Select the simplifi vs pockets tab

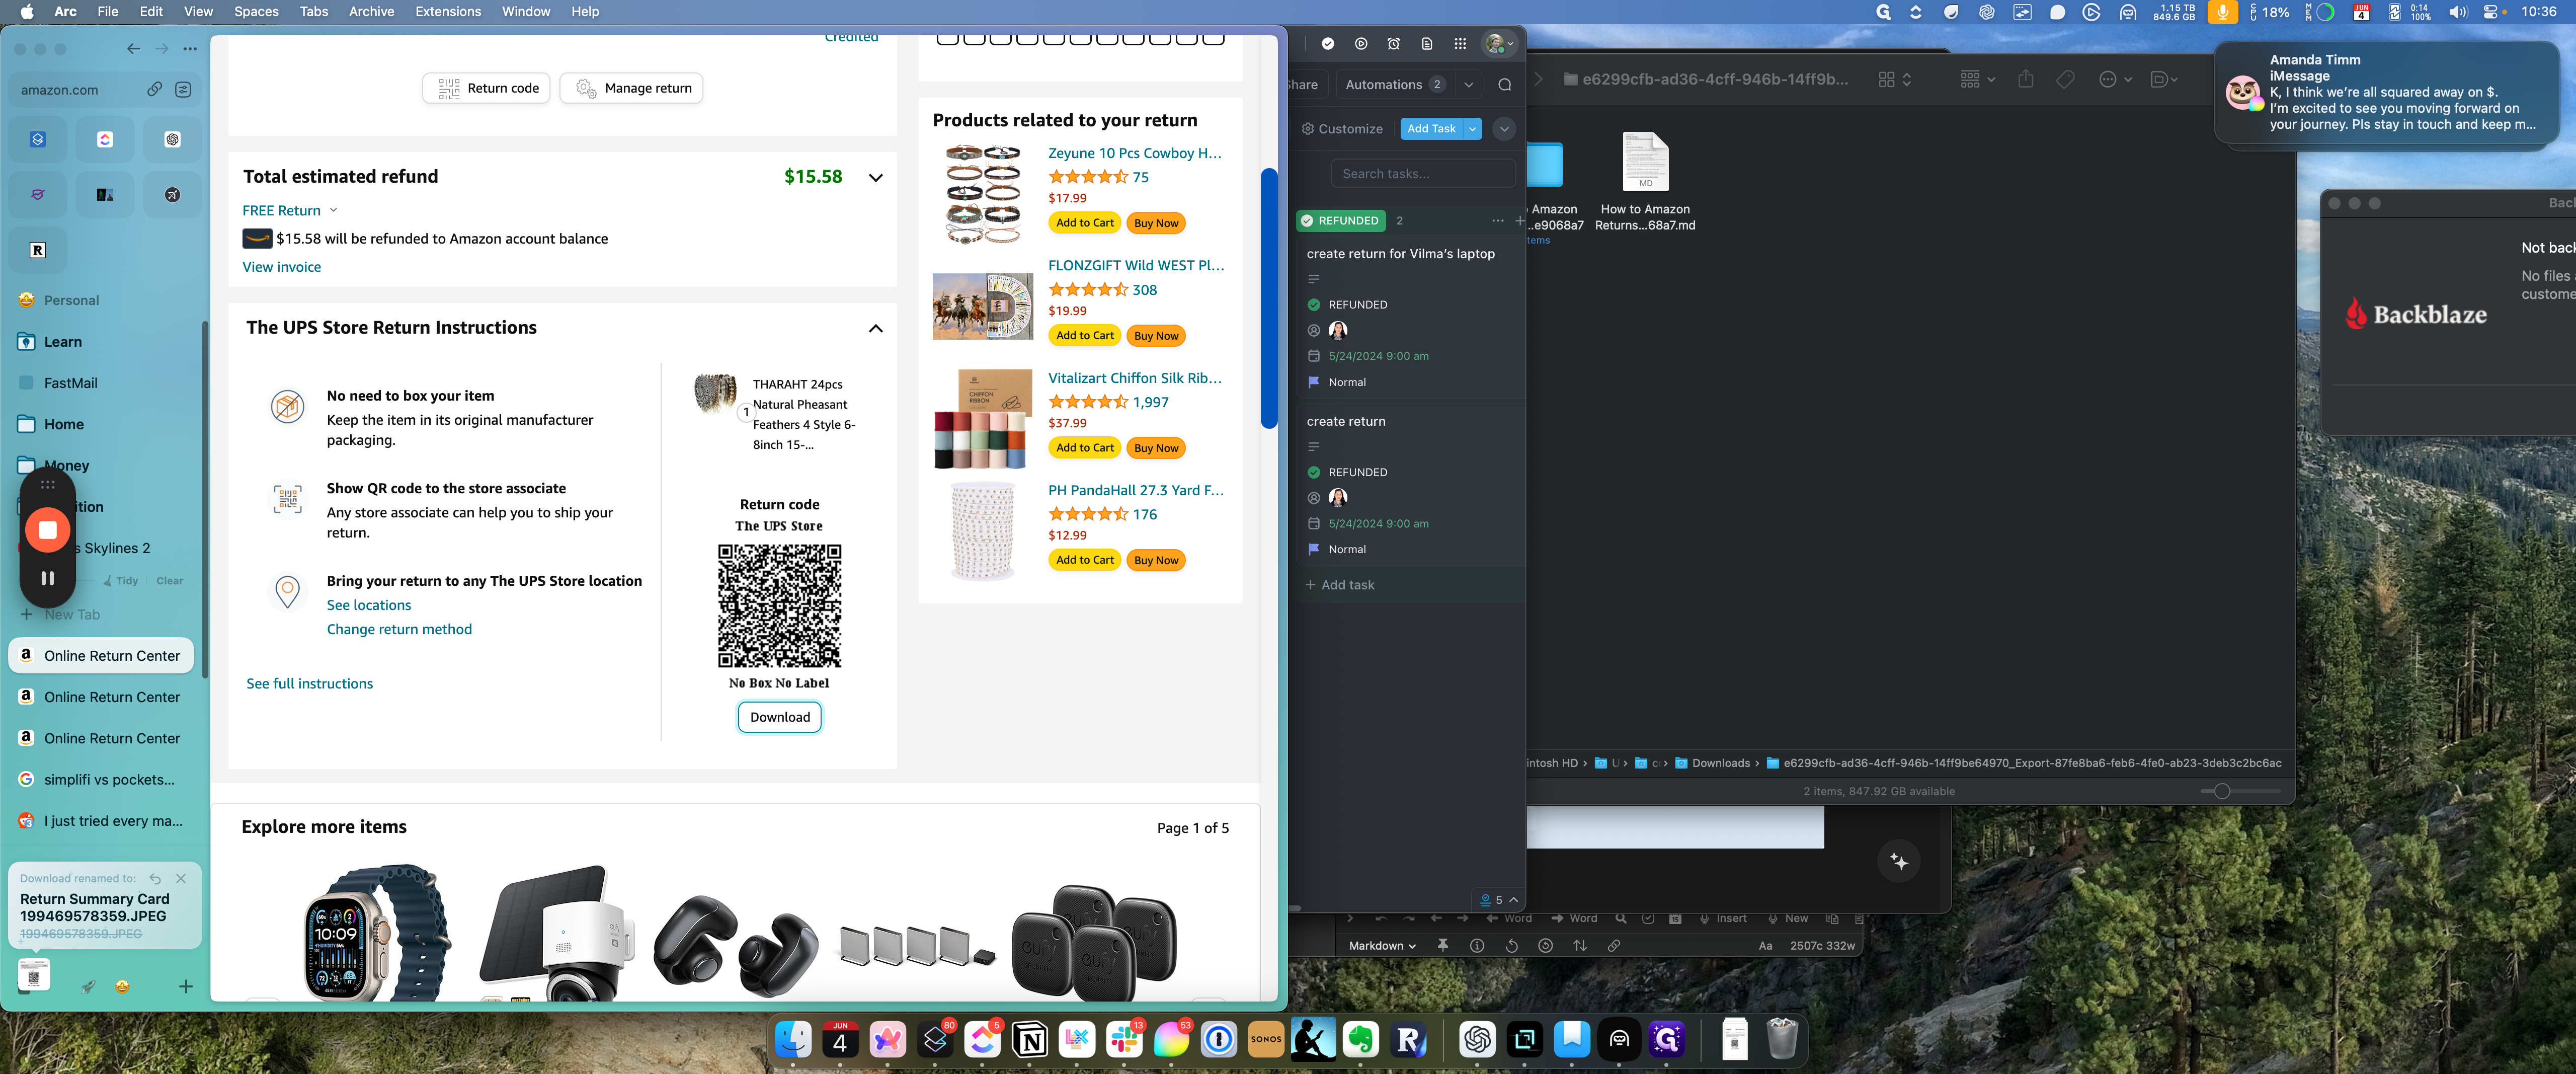tap(101, 779)
